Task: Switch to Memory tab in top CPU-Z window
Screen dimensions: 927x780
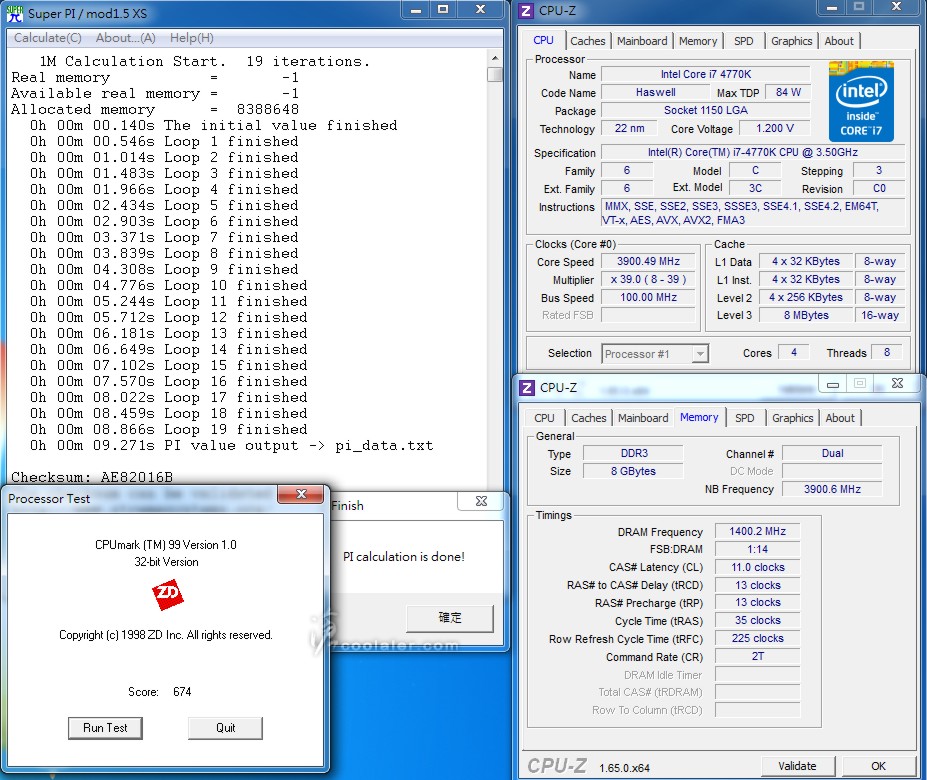Action: point(698,41)
